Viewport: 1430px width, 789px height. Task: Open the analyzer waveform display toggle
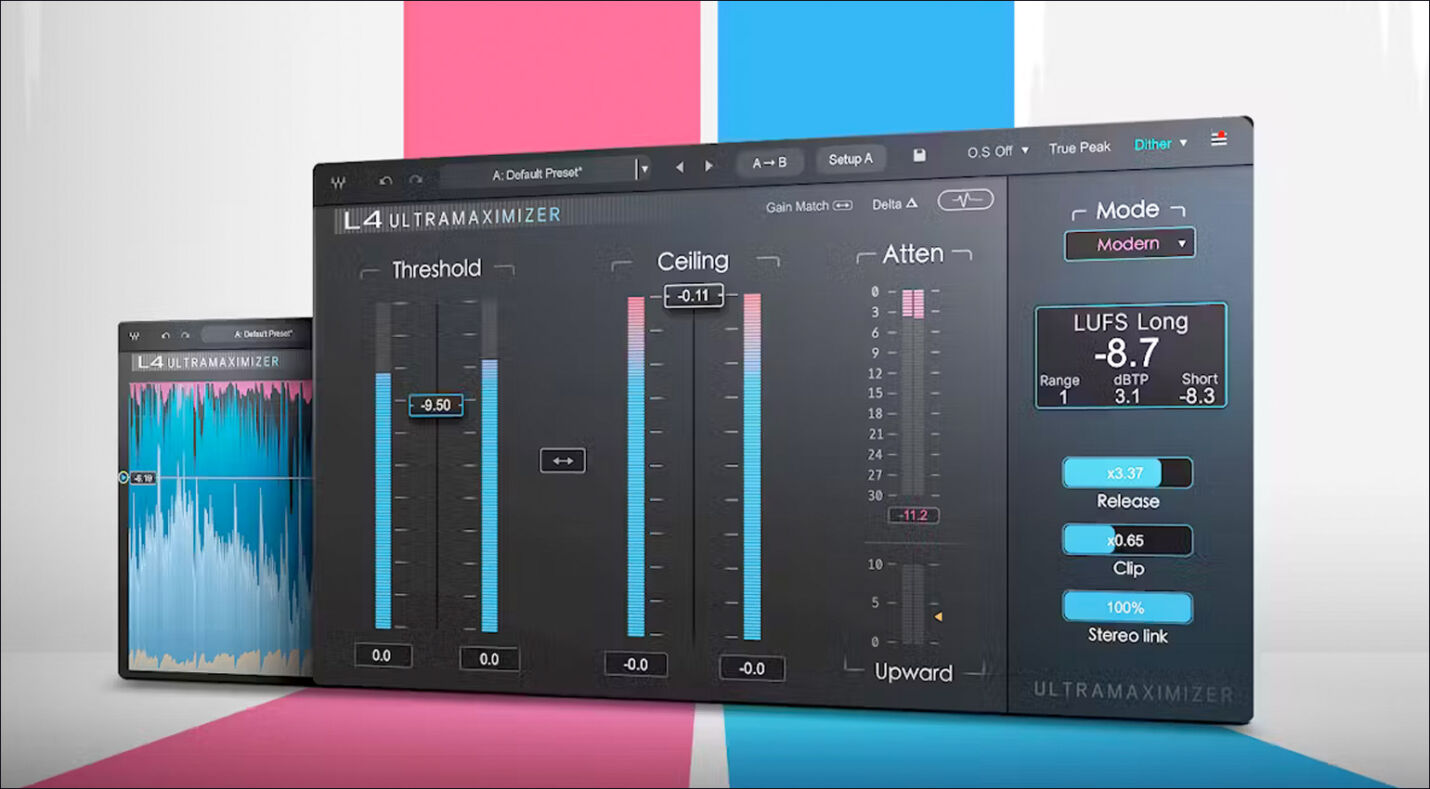tap(965, 199)
